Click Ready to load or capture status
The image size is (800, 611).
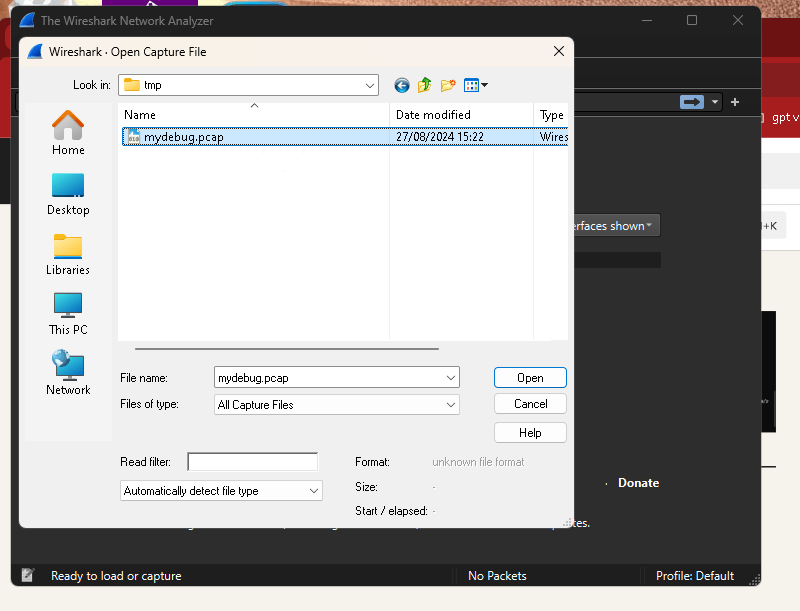(116, 576)
